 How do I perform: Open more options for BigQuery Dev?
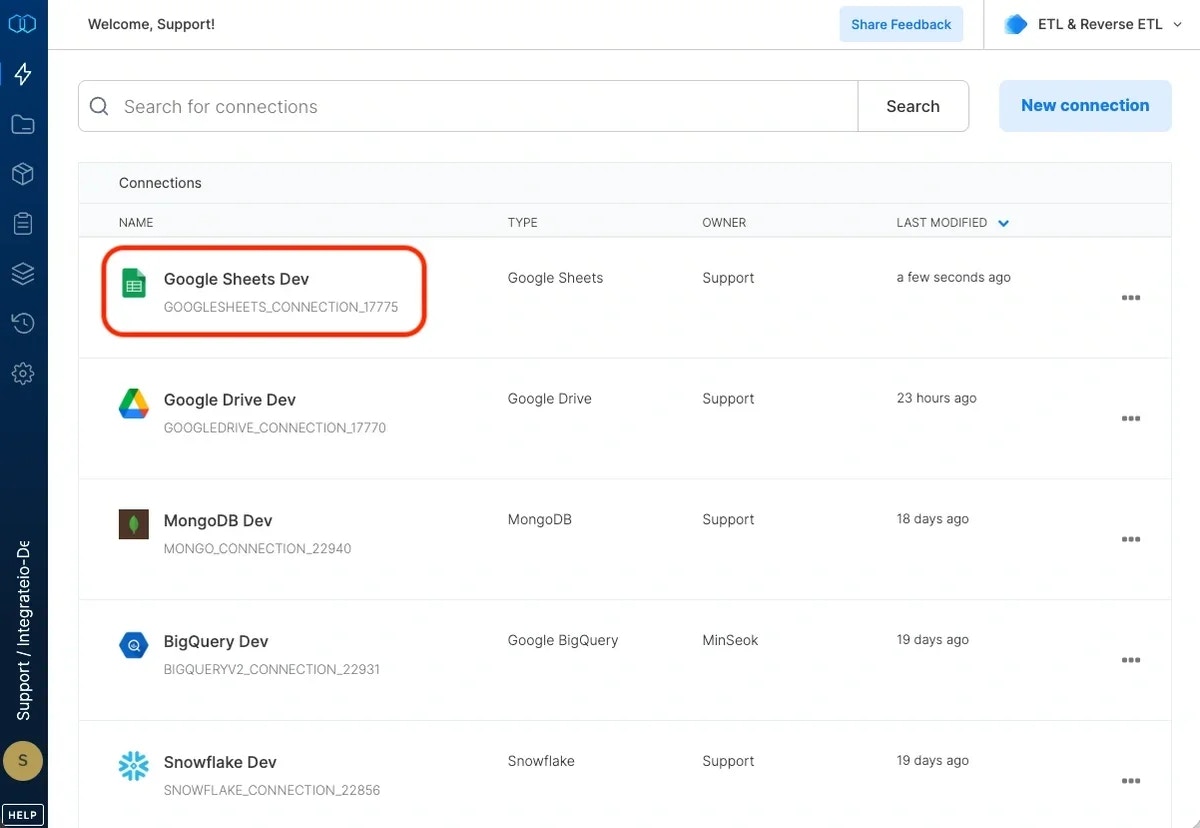click(1131, 660)
